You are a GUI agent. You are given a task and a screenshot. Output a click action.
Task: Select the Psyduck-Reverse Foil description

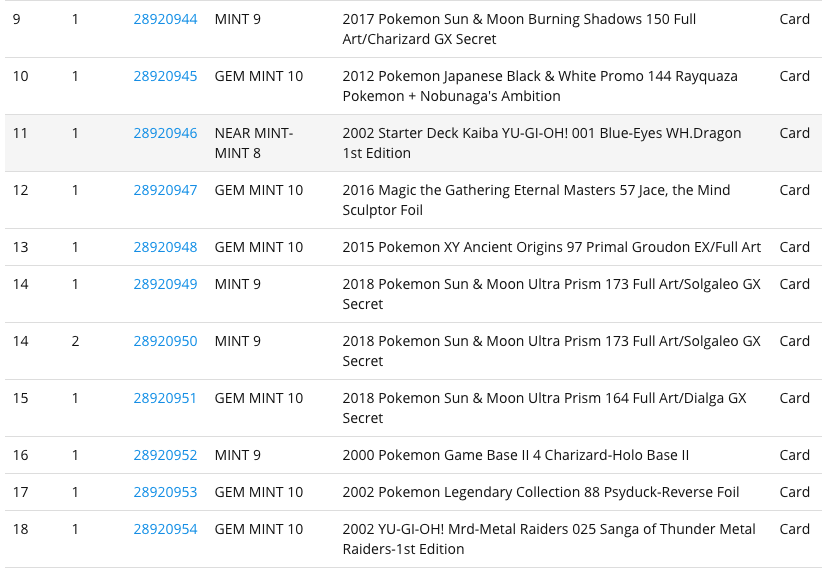point(541,492)
